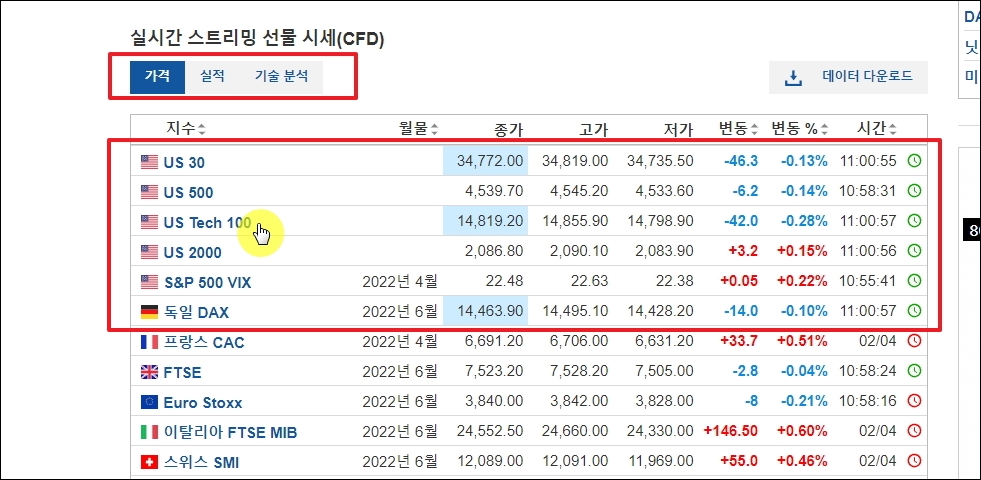The image size is (981, 480).
Task: Click the US flag beside US 2000
Action: 149,252
